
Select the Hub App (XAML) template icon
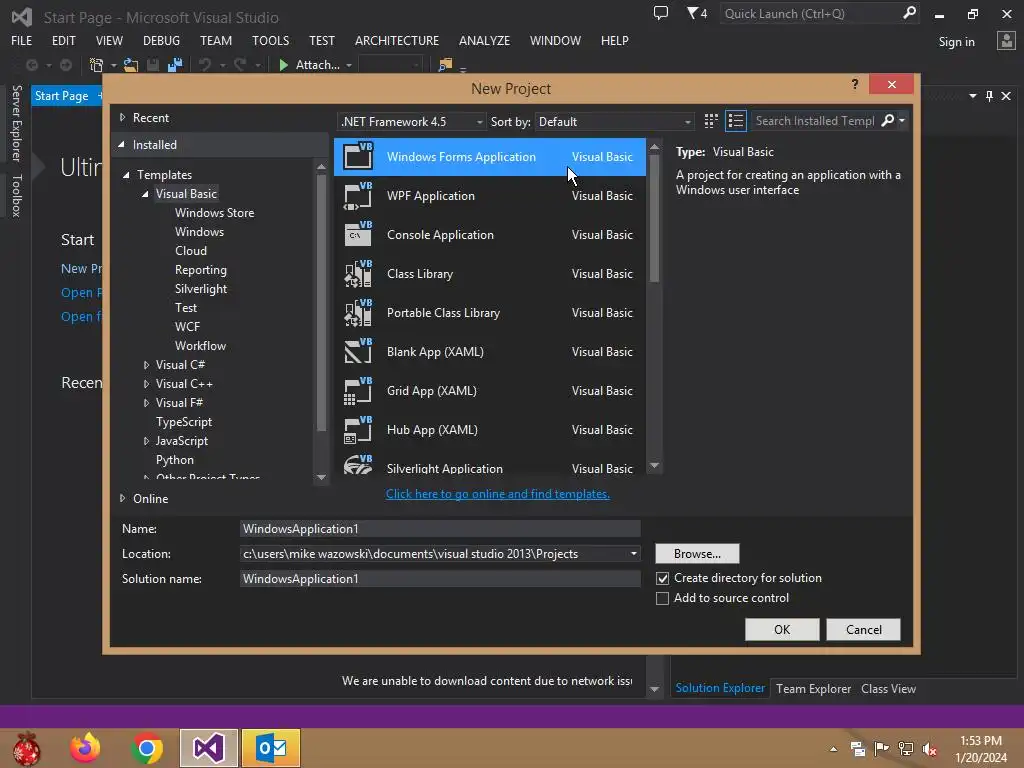358,430
